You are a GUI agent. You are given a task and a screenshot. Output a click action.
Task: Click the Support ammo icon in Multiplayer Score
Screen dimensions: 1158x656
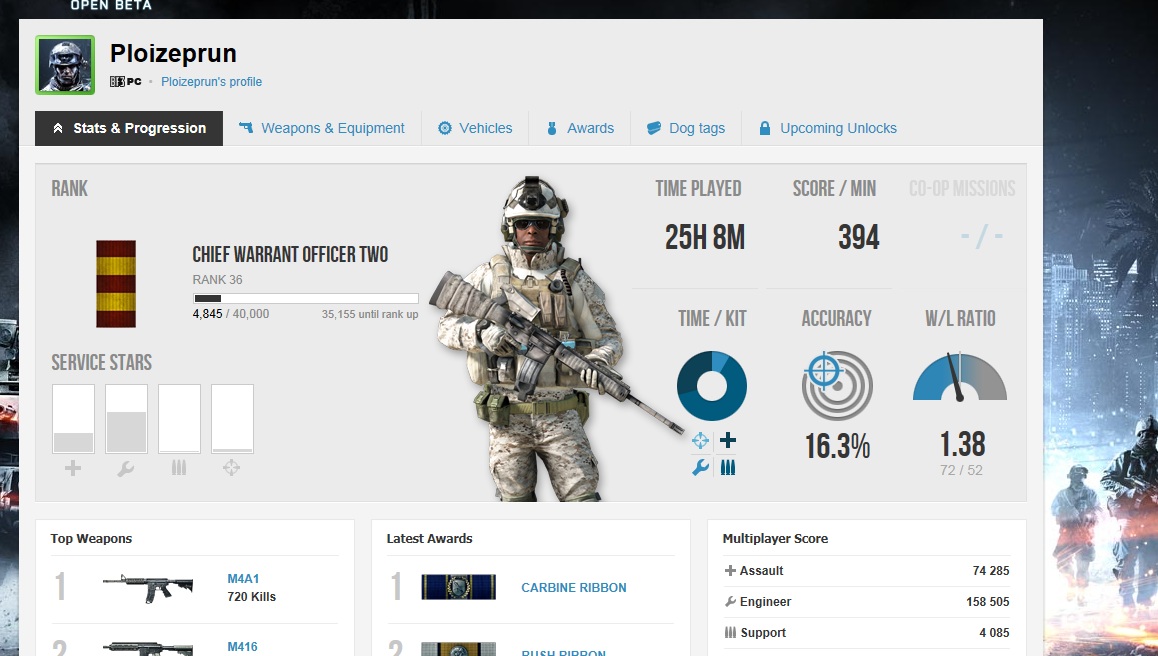(x=730, y=632)
